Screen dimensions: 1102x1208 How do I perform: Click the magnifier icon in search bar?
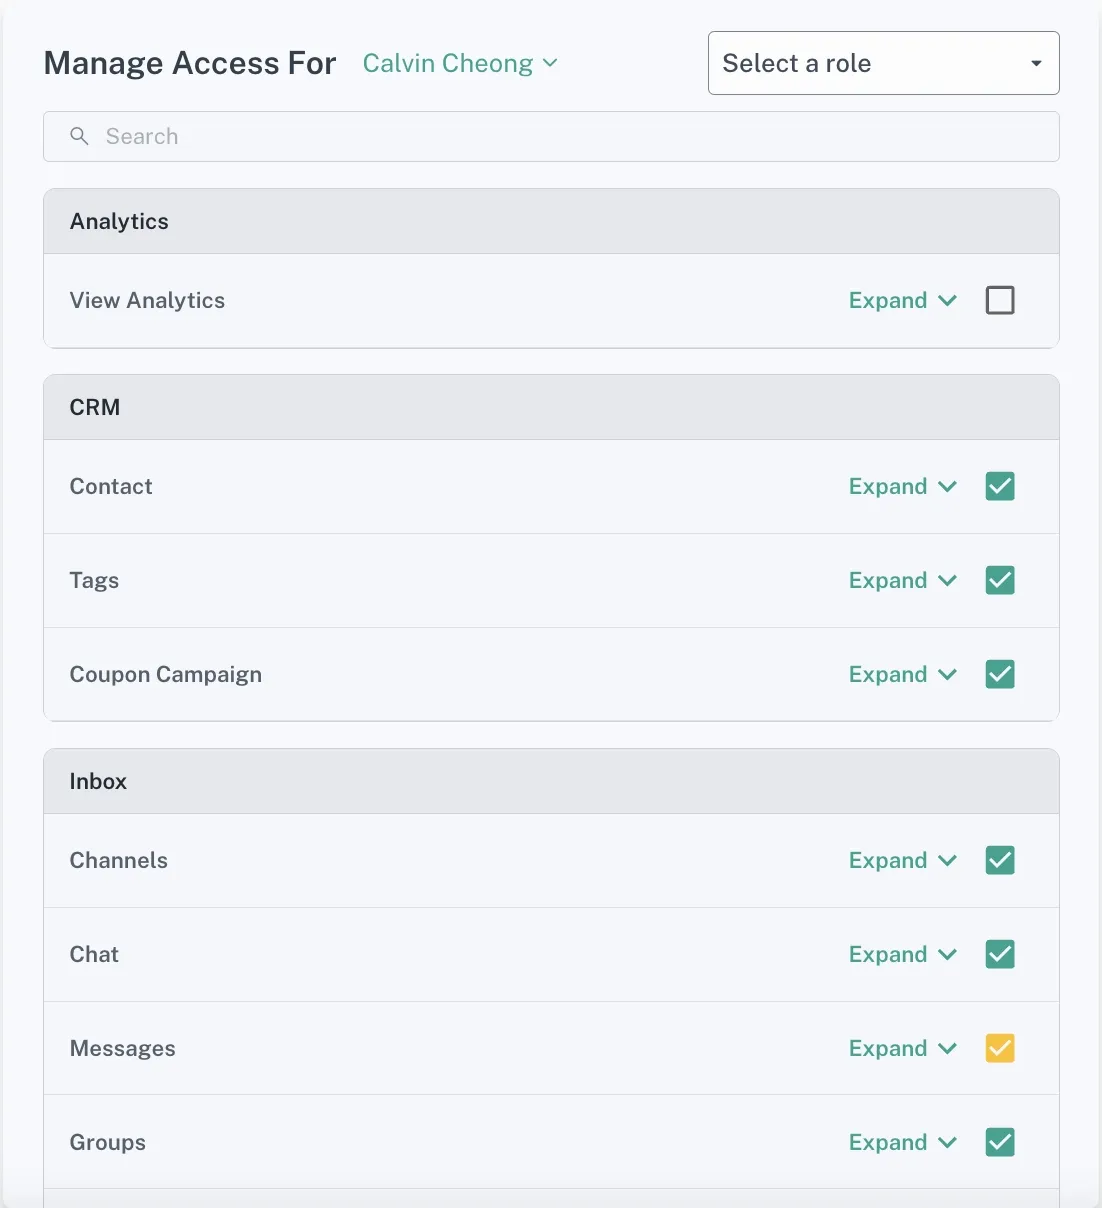(79, 136)
